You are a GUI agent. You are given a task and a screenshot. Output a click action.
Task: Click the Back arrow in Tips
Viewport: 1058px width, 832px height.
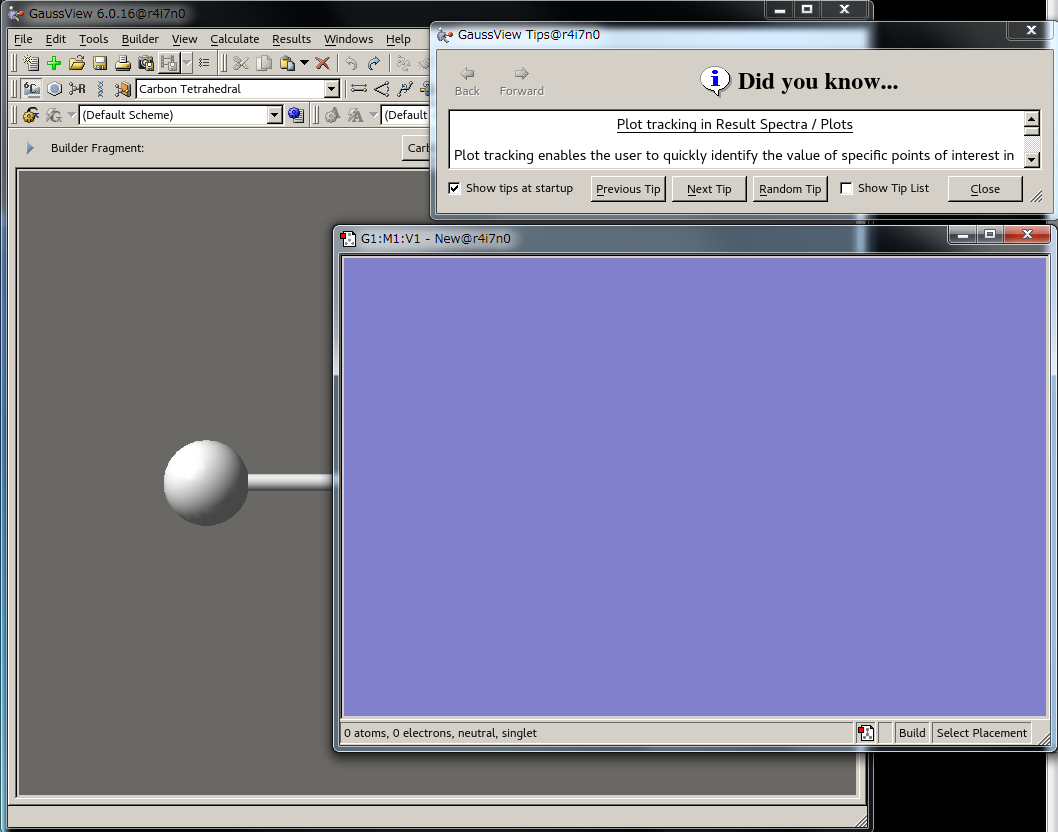tap(467, 81)
